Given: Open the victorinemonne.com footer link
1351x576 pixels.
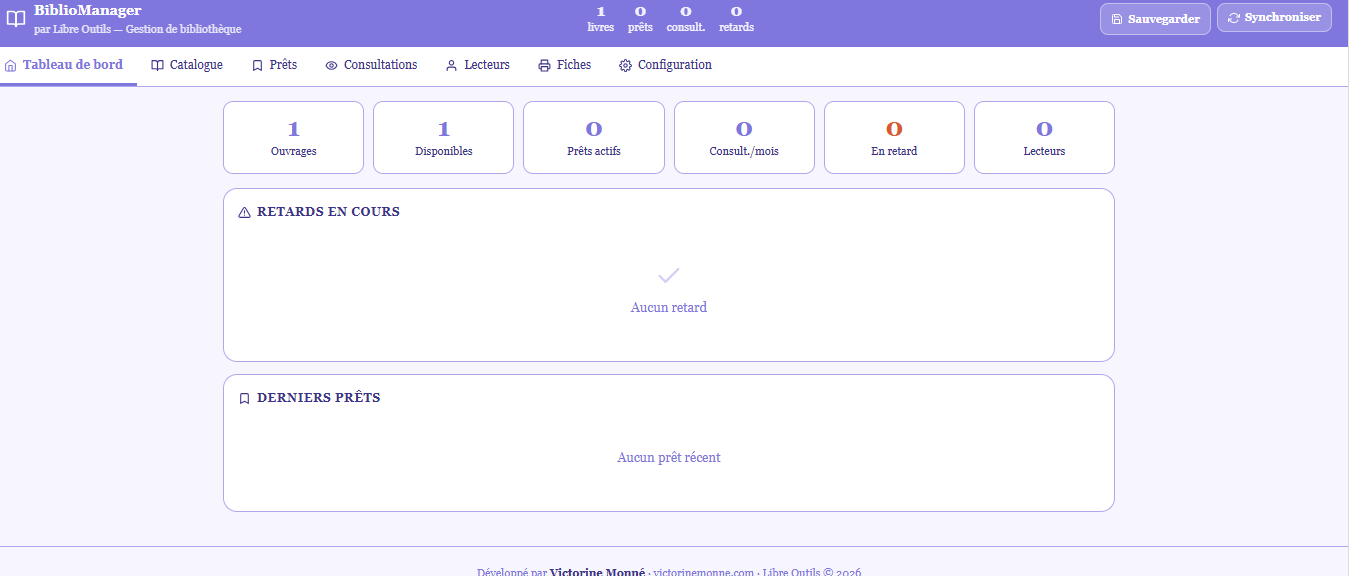Looking at the screenshot, I should [x=704, y=572].
